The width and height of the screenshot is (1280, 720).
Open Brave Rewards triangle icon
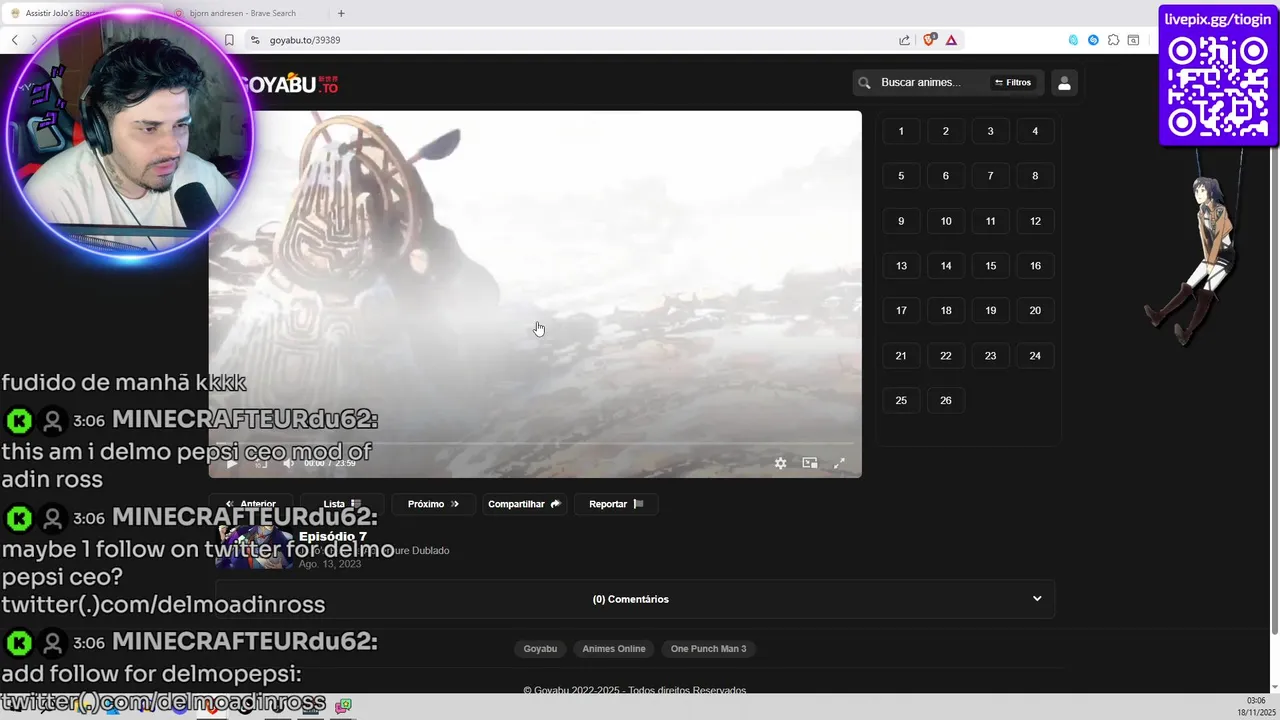click(x=951, y=40)
